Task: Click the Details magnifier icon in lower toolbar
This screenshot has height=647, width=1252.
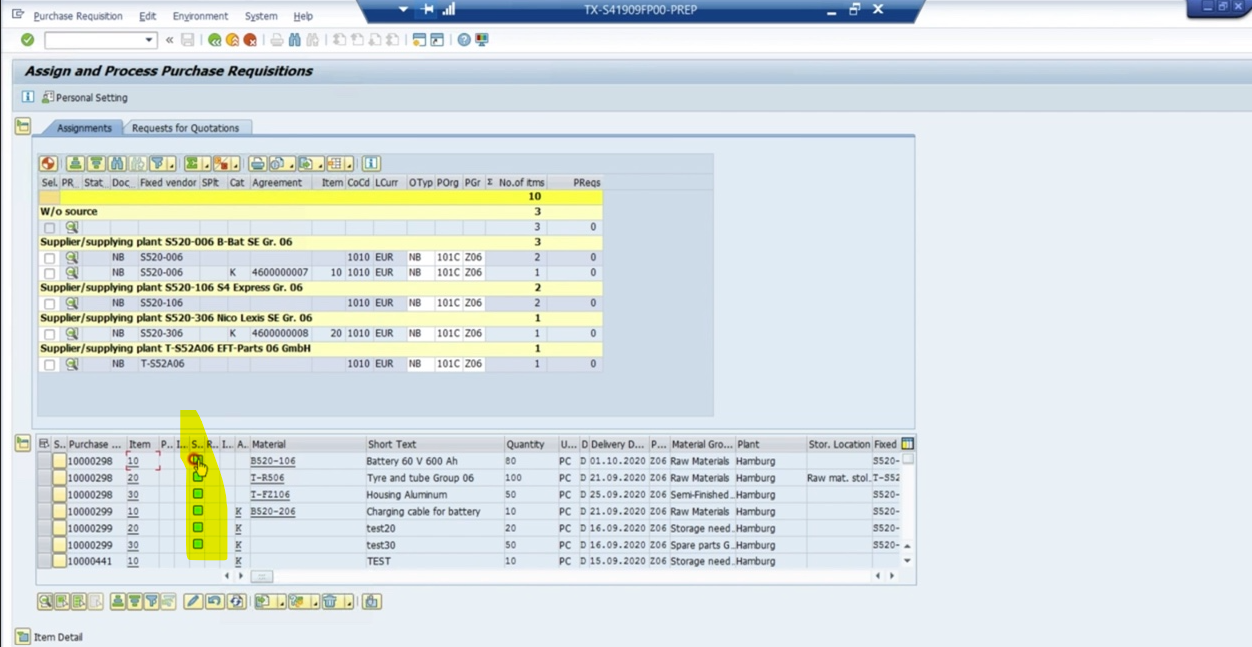Action: click(x=45, y=601)
